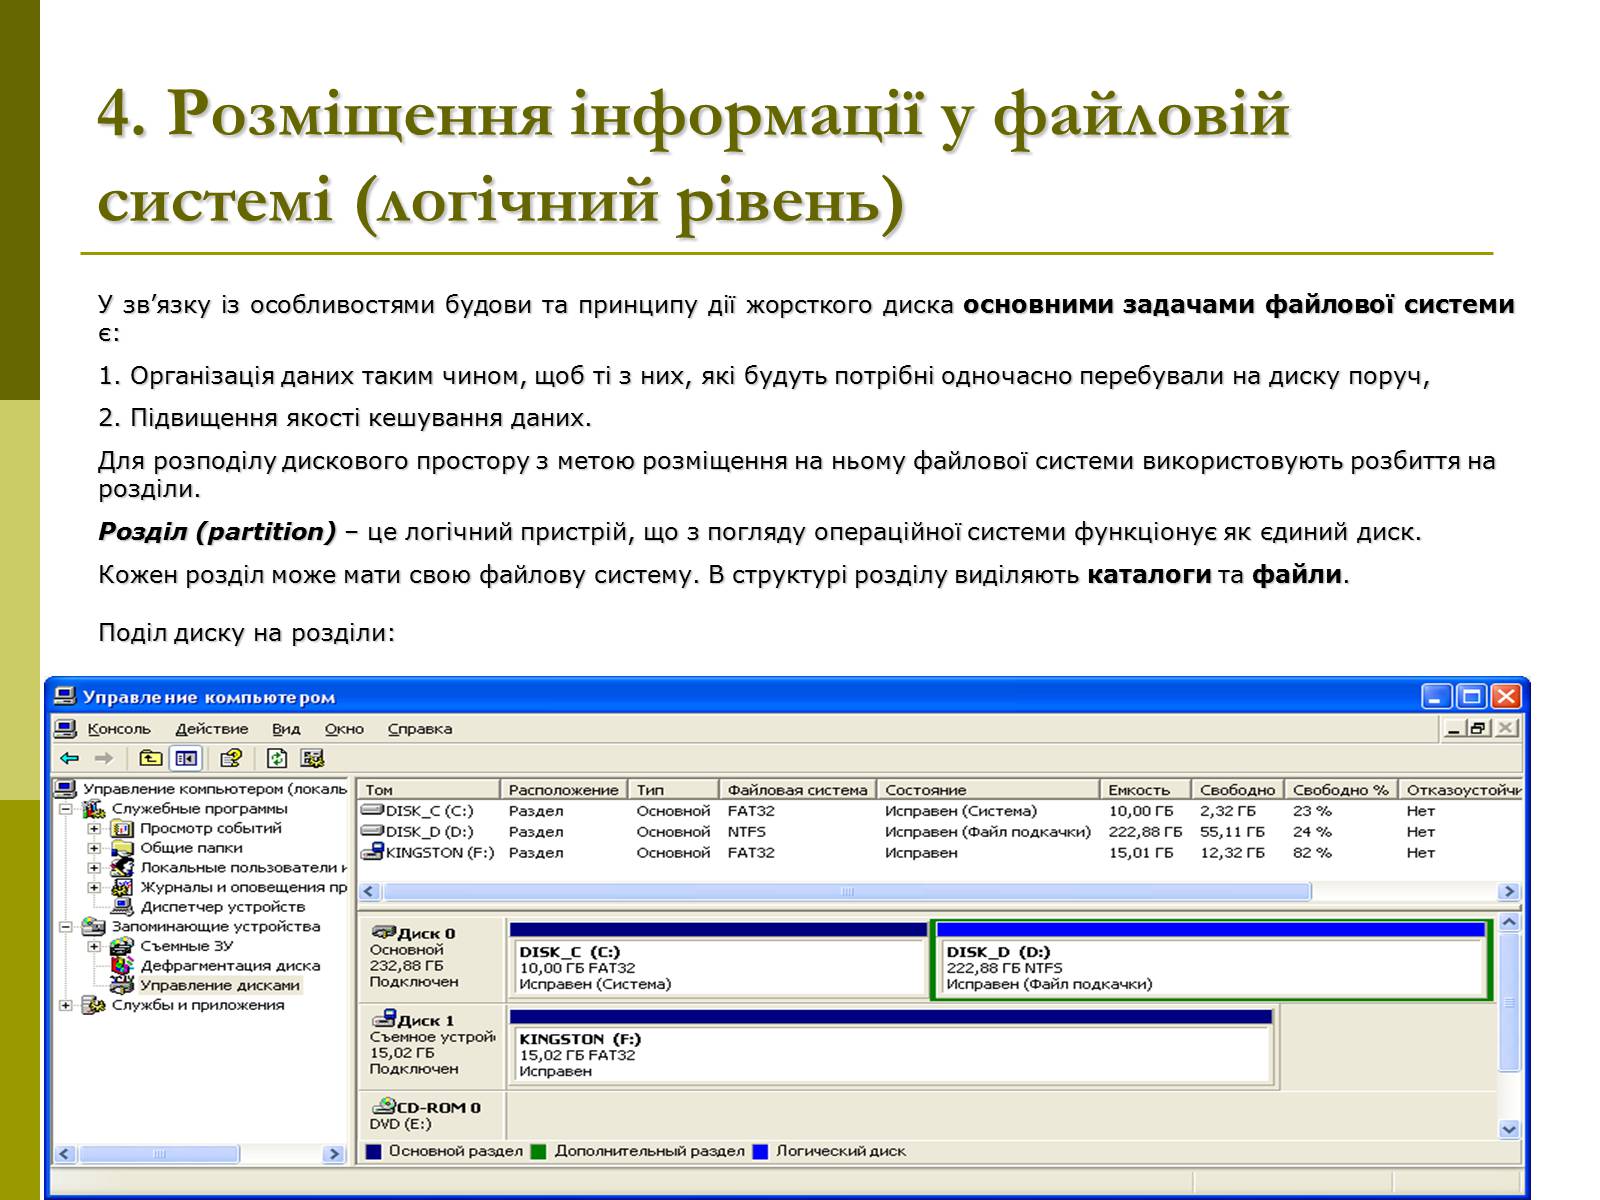Expand the Журналы и оповещения node
The height and width of the screenshot is (1200, 1600).
pyautogui.click(x=94, y=887)
